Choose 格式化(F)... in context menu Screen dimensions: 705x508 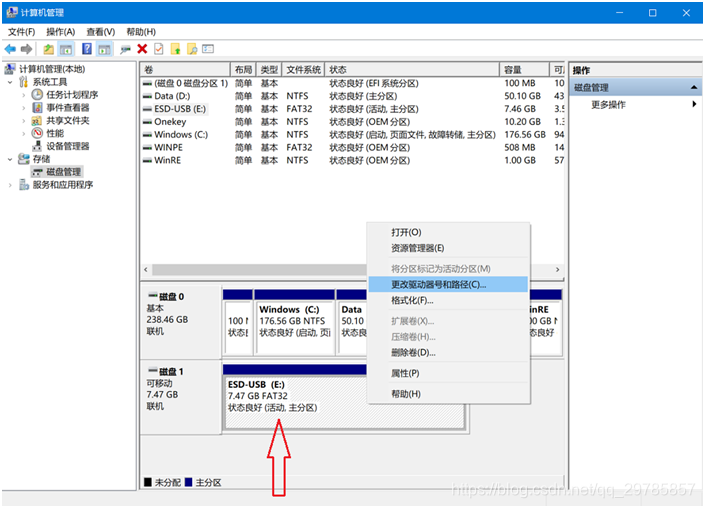click(448, 301)
